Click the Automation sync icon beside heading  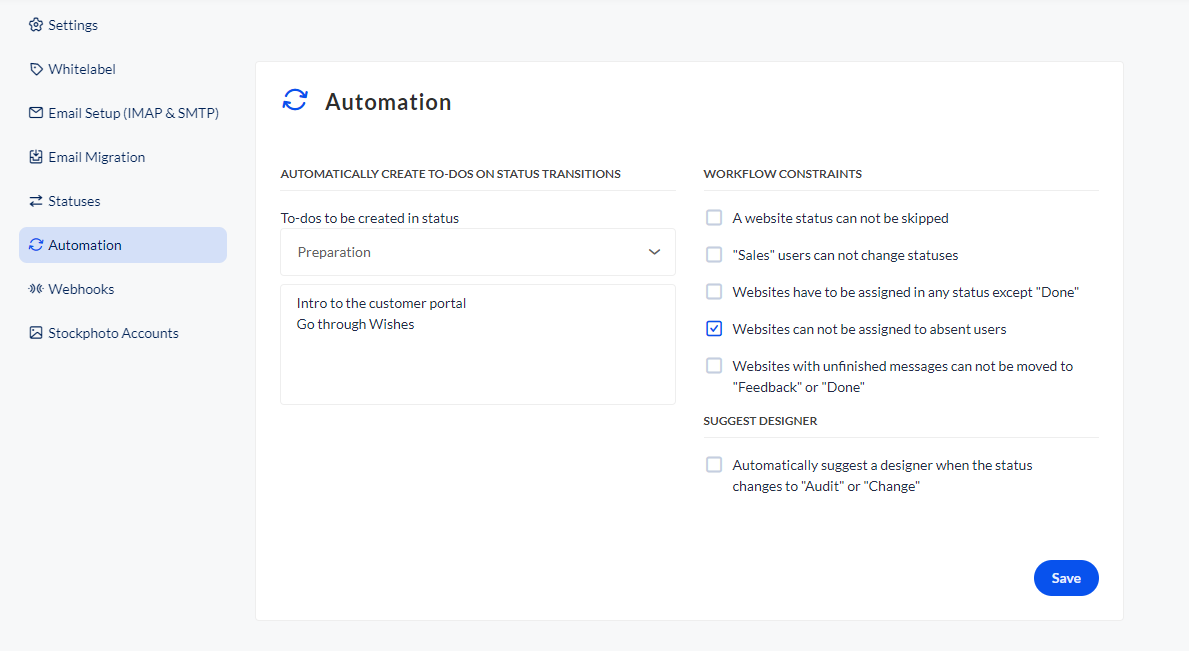(295, 101)
